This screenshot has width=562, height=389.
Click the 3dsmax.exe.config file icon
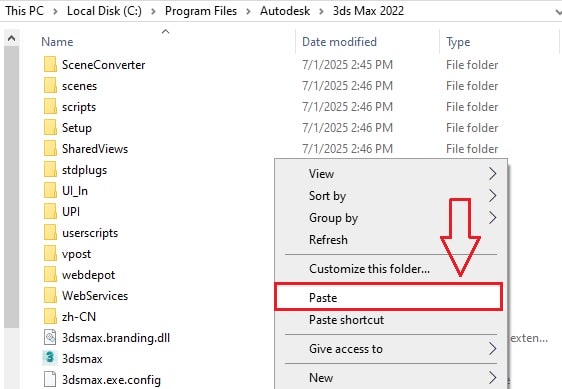click(x=50, y=379)
